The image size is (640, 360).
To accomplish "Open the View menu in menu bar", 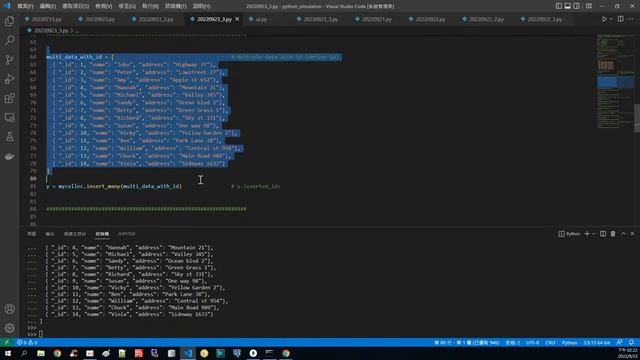I will [103, 6].
